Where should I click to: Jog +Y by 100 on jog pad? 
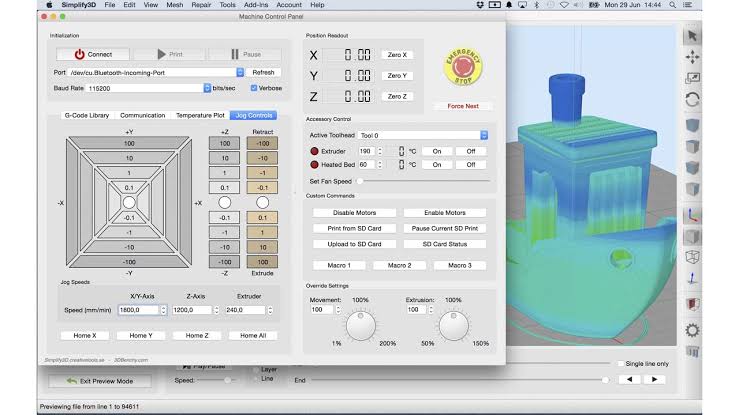(129, 143)
